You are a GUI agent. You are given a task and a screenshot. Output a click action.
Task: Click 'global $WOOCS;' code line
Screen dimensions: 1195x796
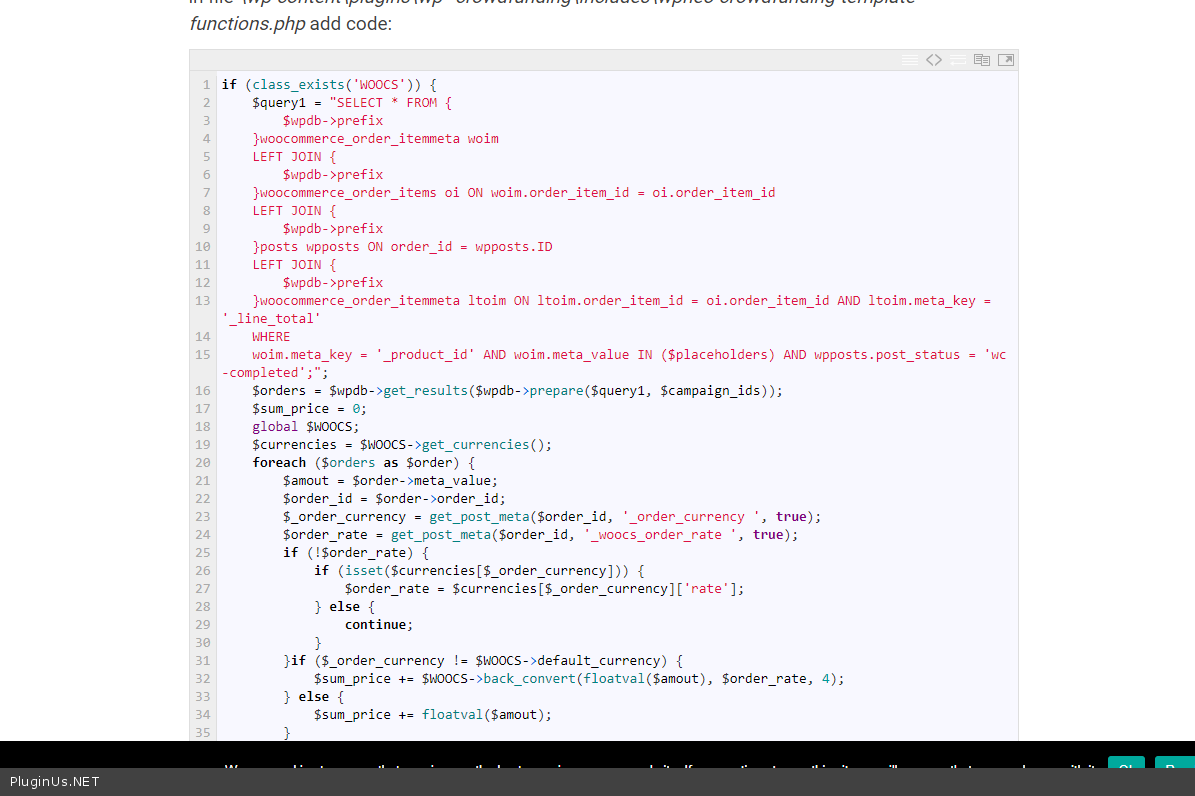click(305, 427)
